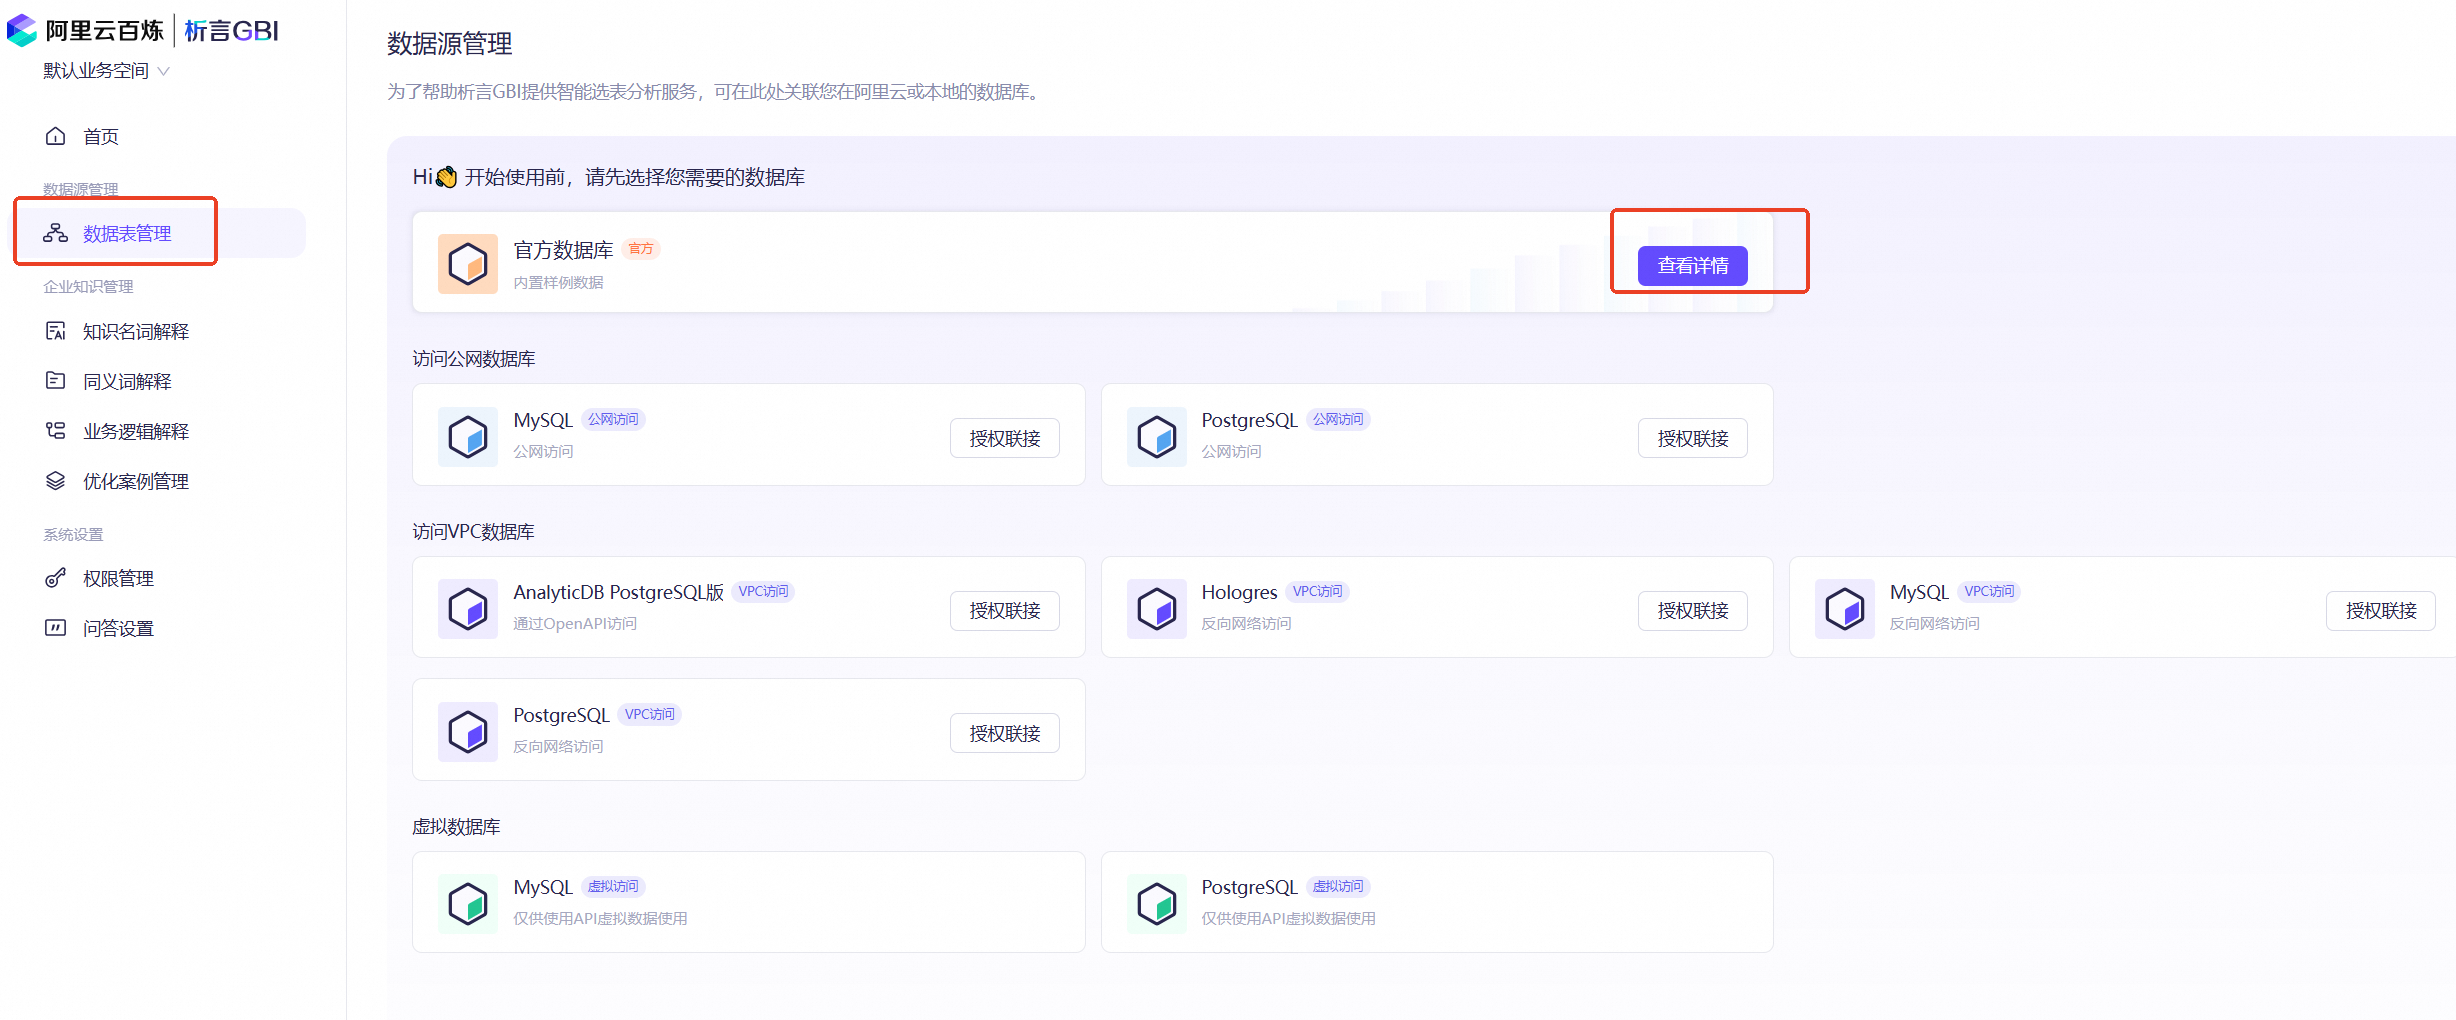The height and width of the screenshot is (1020, 2456).
Task: Click the 权限管理 key icon
Action: click(x=55, y=578)
